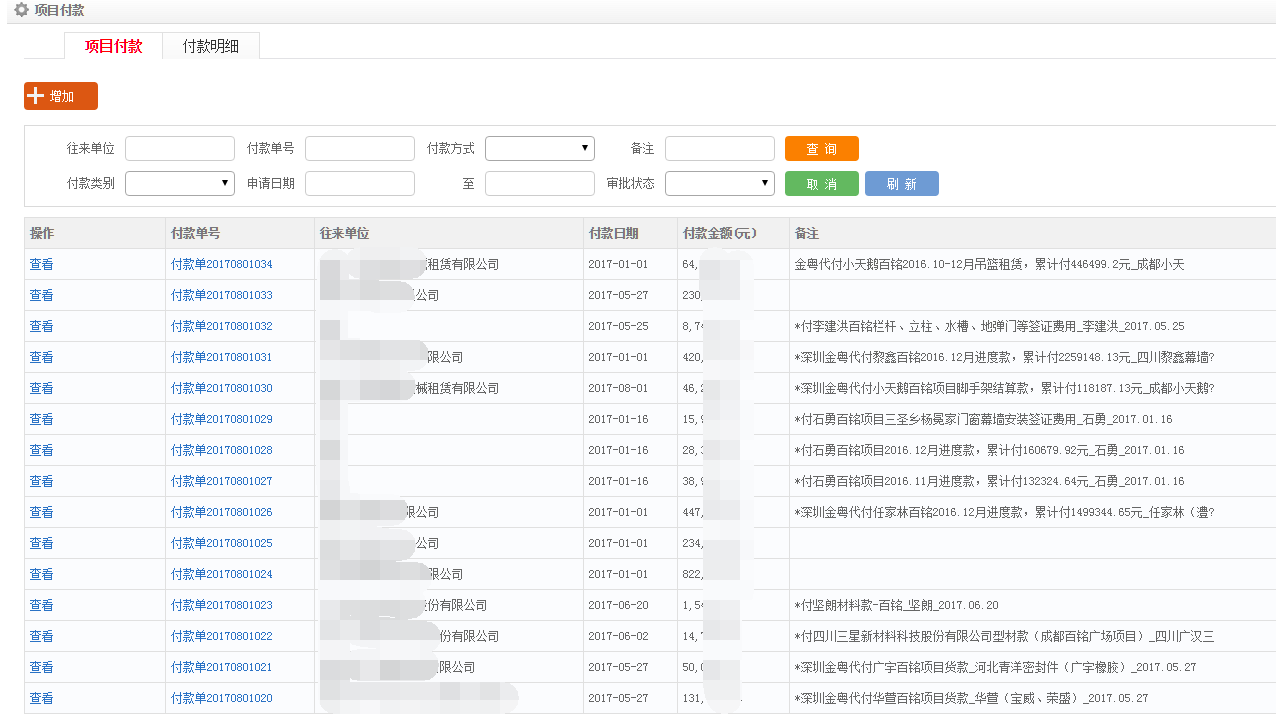Viewport: 1276px width, 721px height.
Task: Focus the 备注 text field
Action: pos(719,149)
